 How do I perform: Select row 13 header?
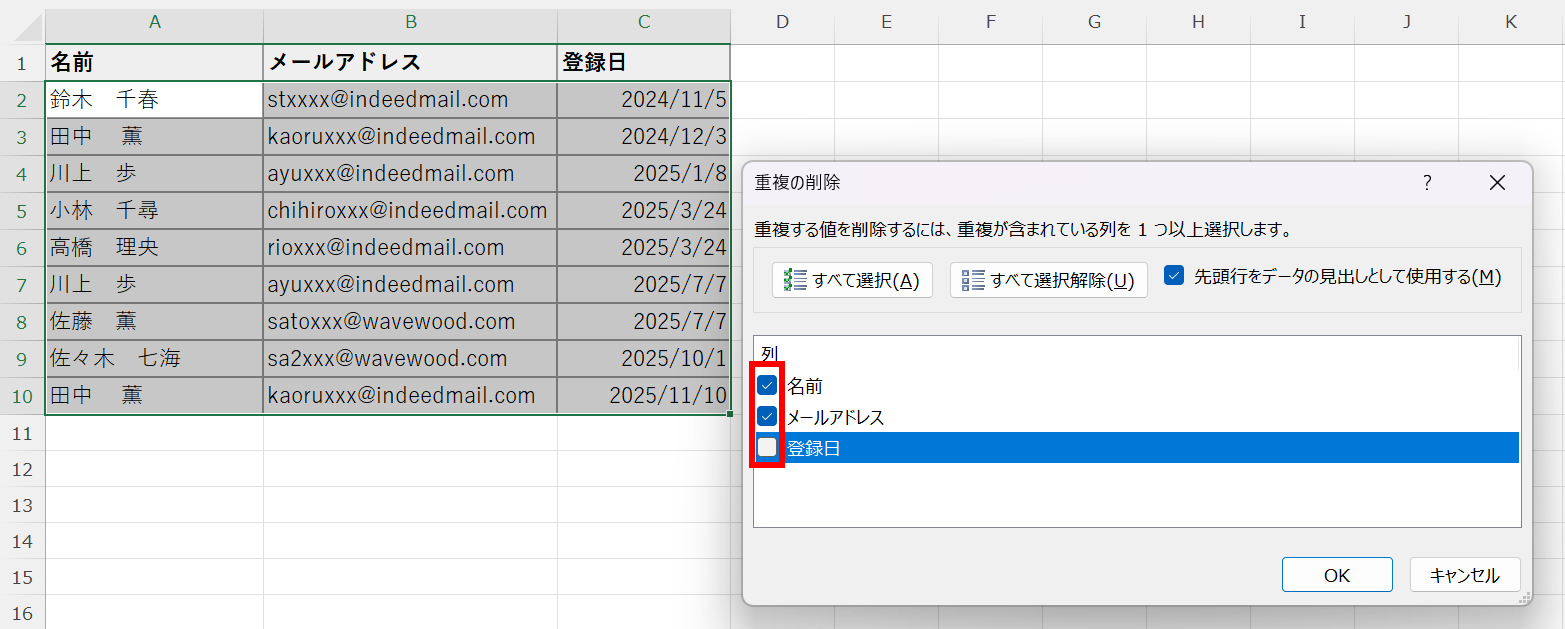(22, 505)
